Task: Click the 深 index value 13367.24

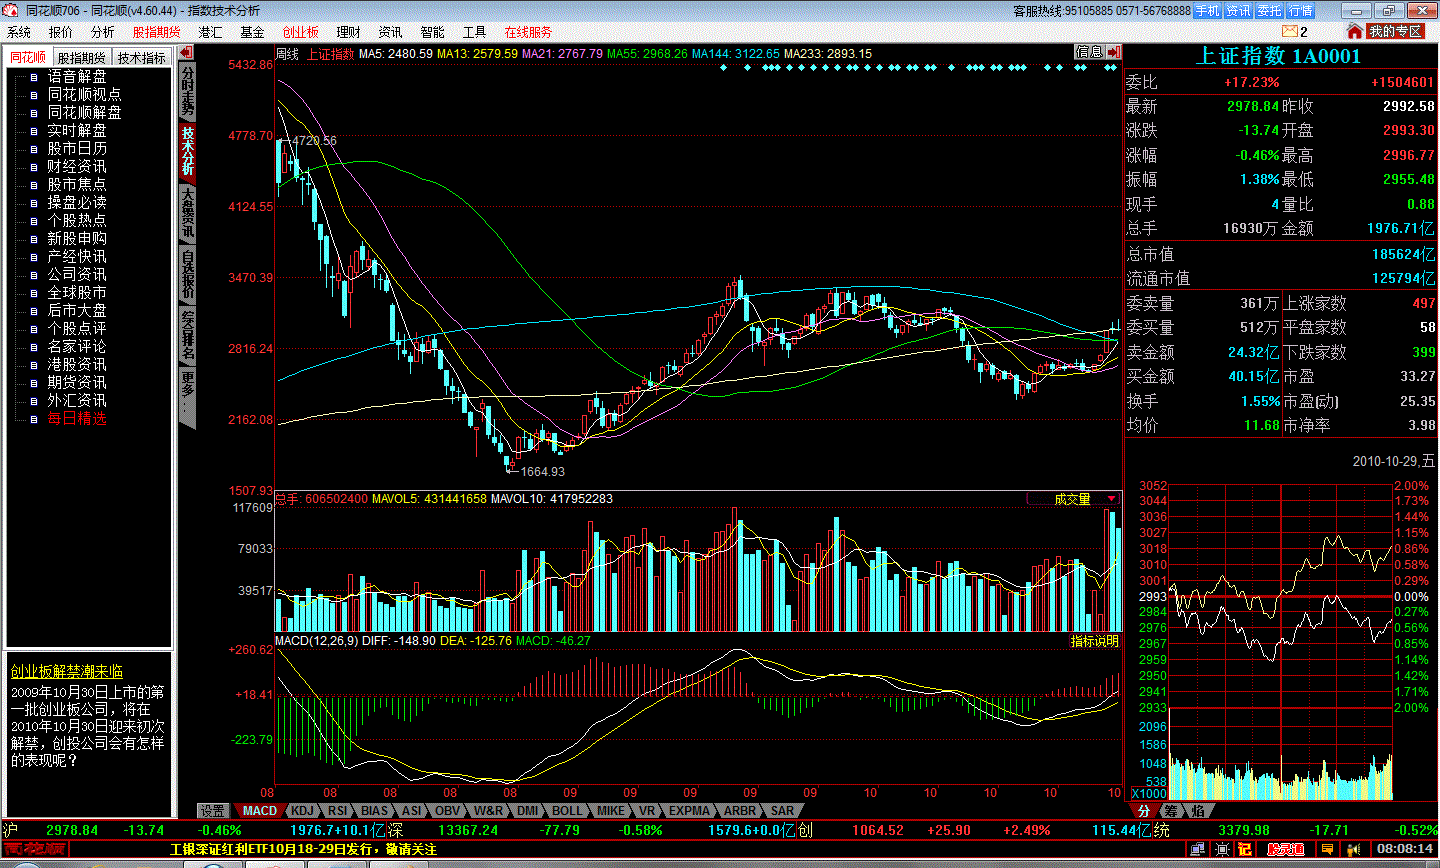Action: point(468,830)
